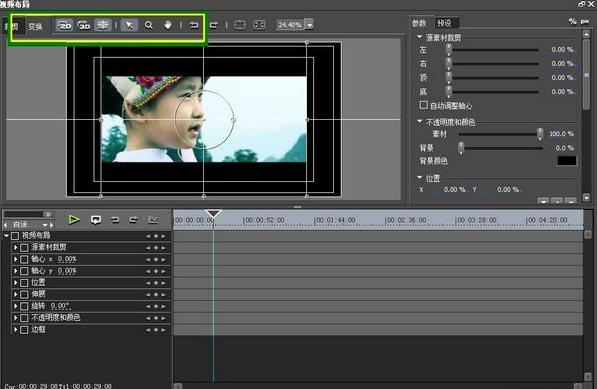597x389 pixels.
Task: Click parameter panel scroll-up arrow
Action: (x=586, y=34)
